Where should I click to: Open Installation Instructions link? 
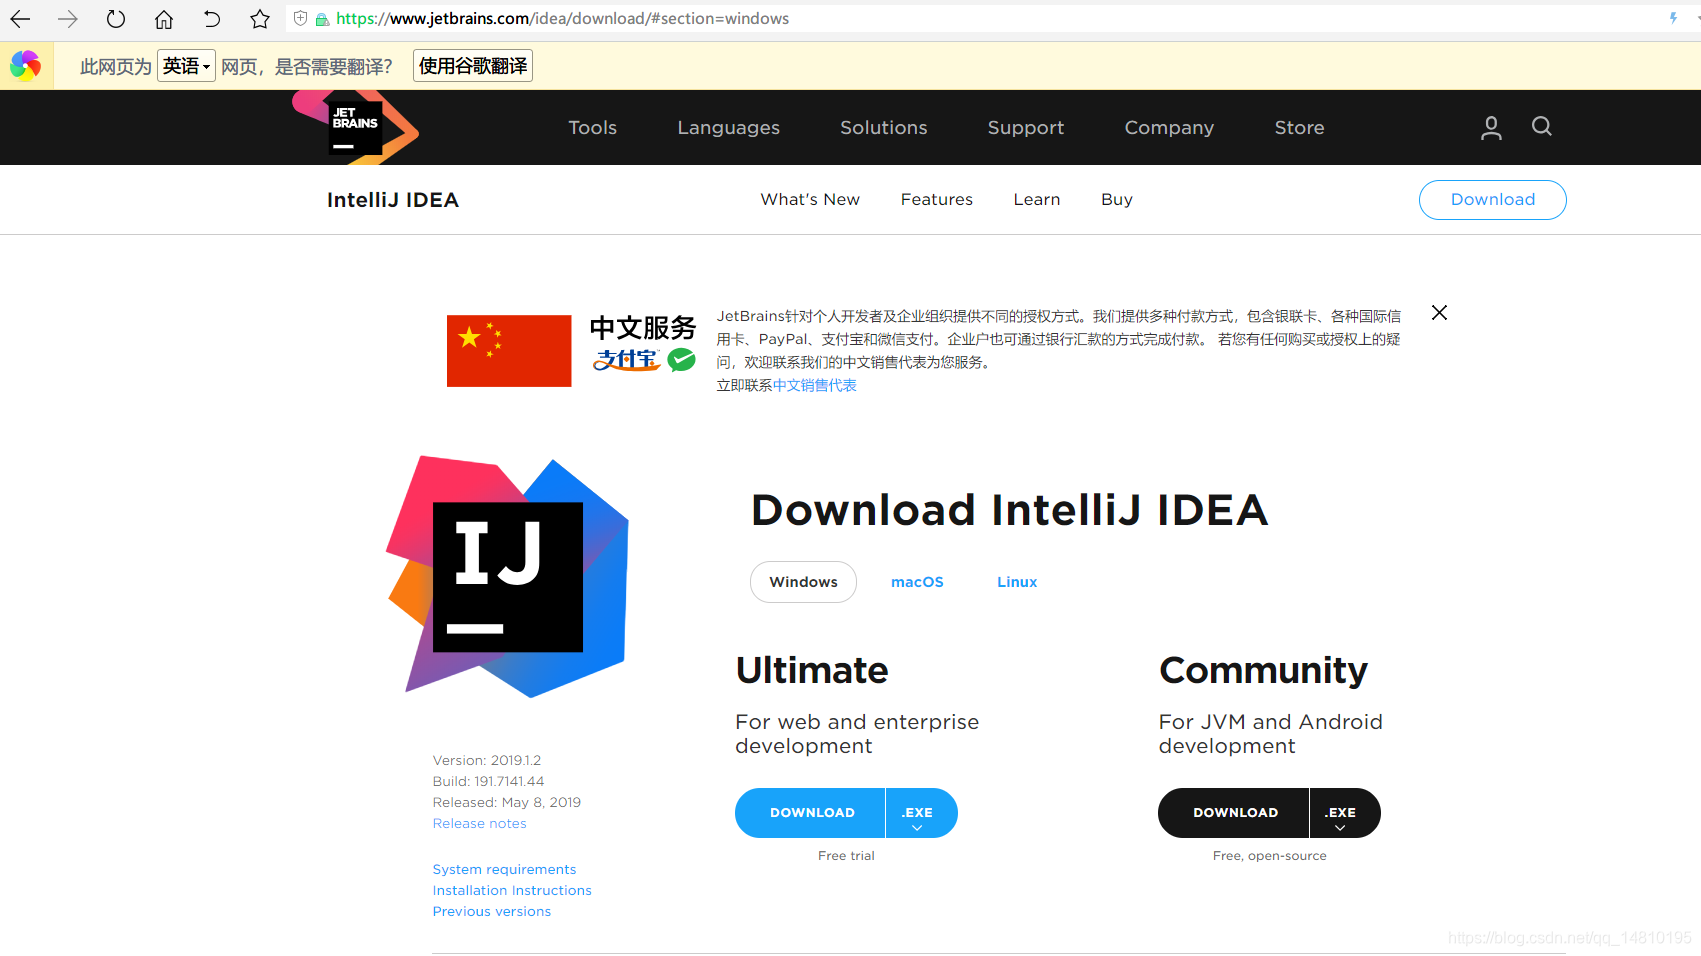[512, 891]
